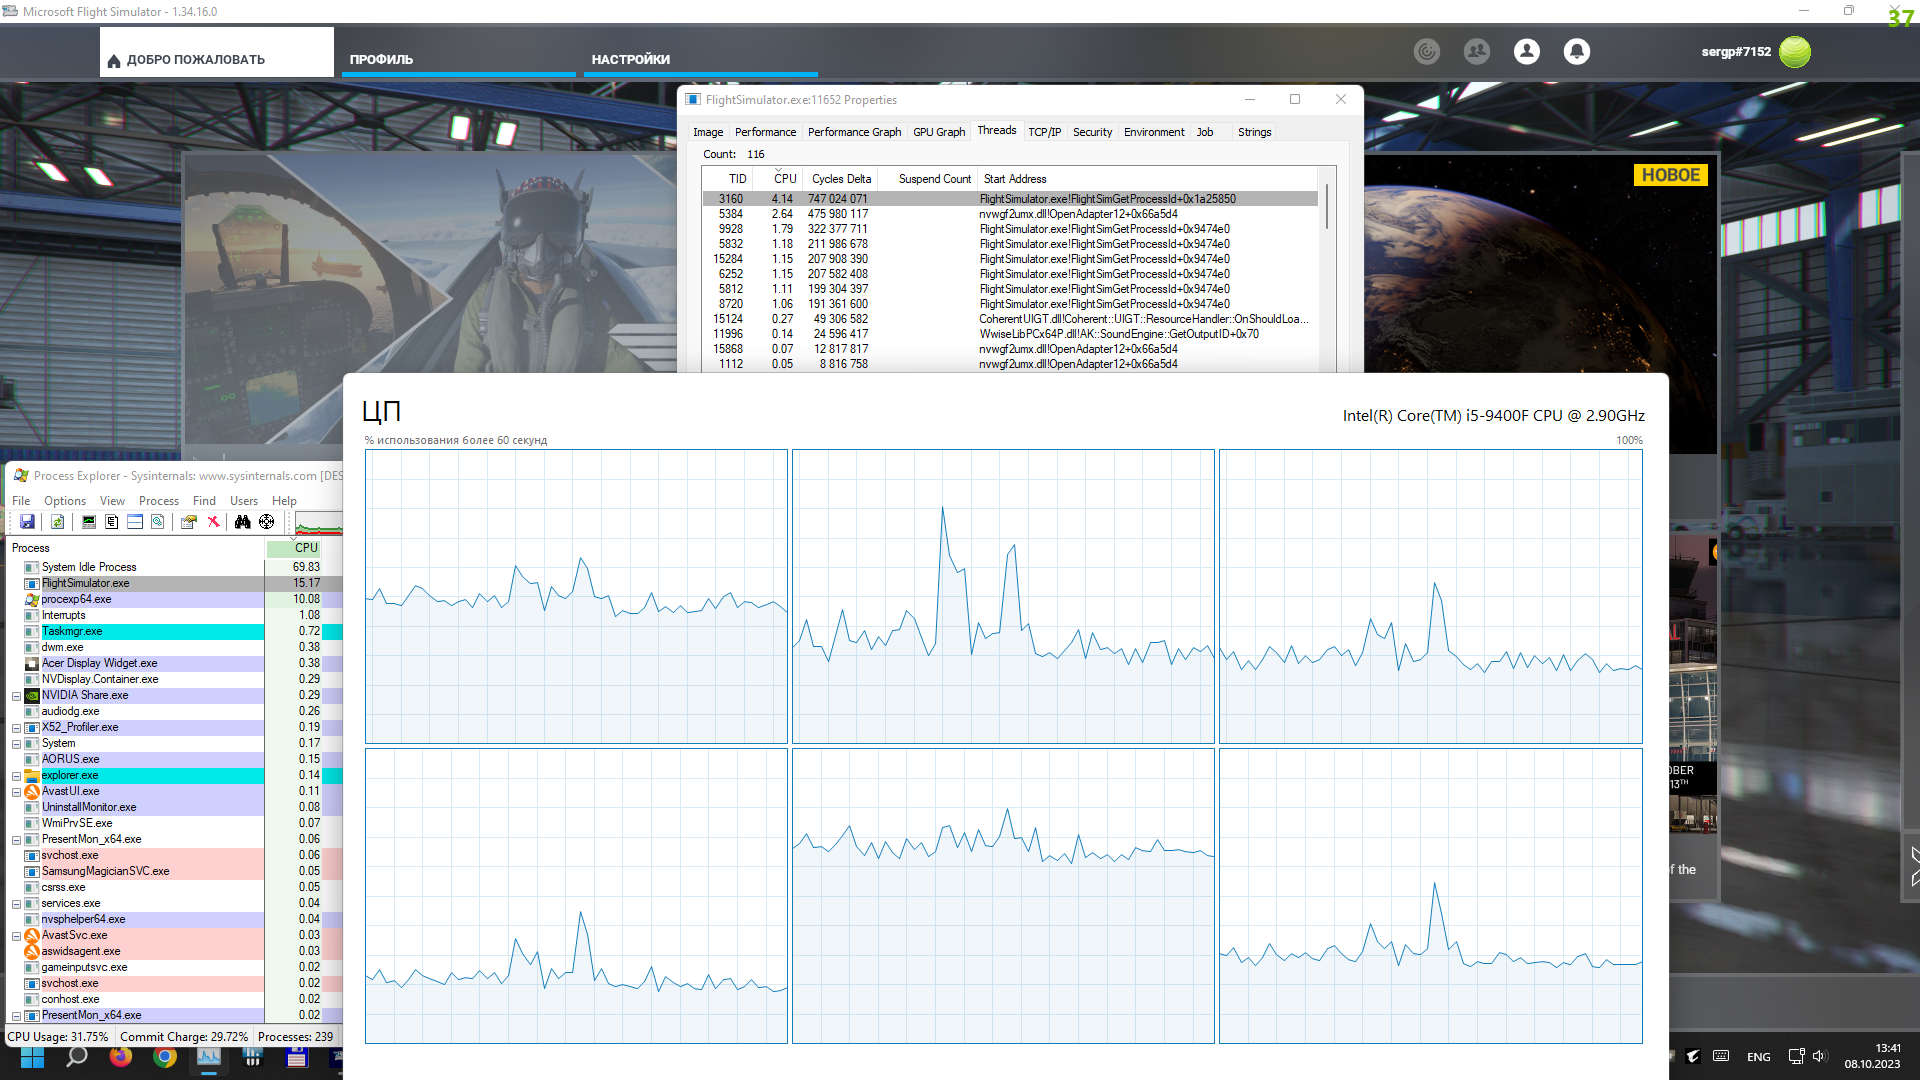The image size is (1920, 1080).
Task: Click the DLL/handles view icon in toolbar
Action: 158,522
